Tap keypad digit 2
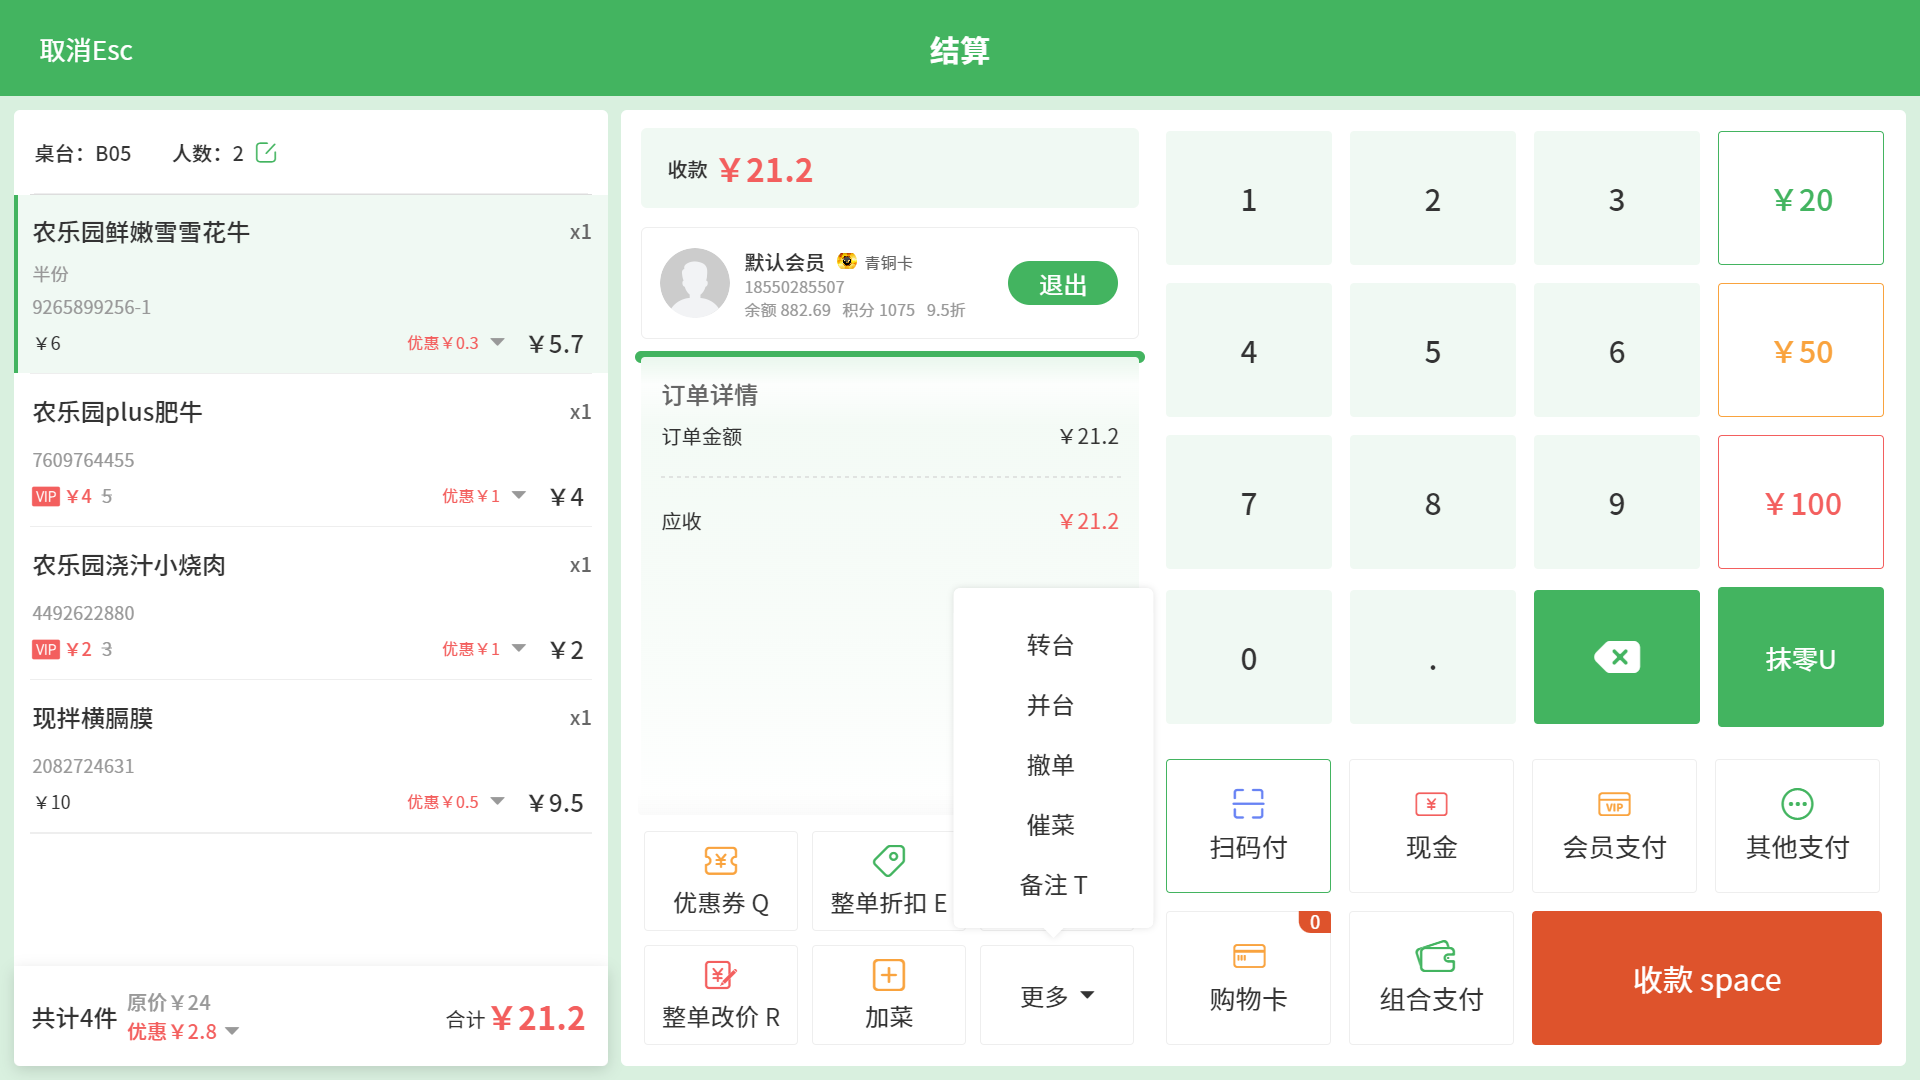Viewport: 1920px width, 1080px height. coord(1432,198)
